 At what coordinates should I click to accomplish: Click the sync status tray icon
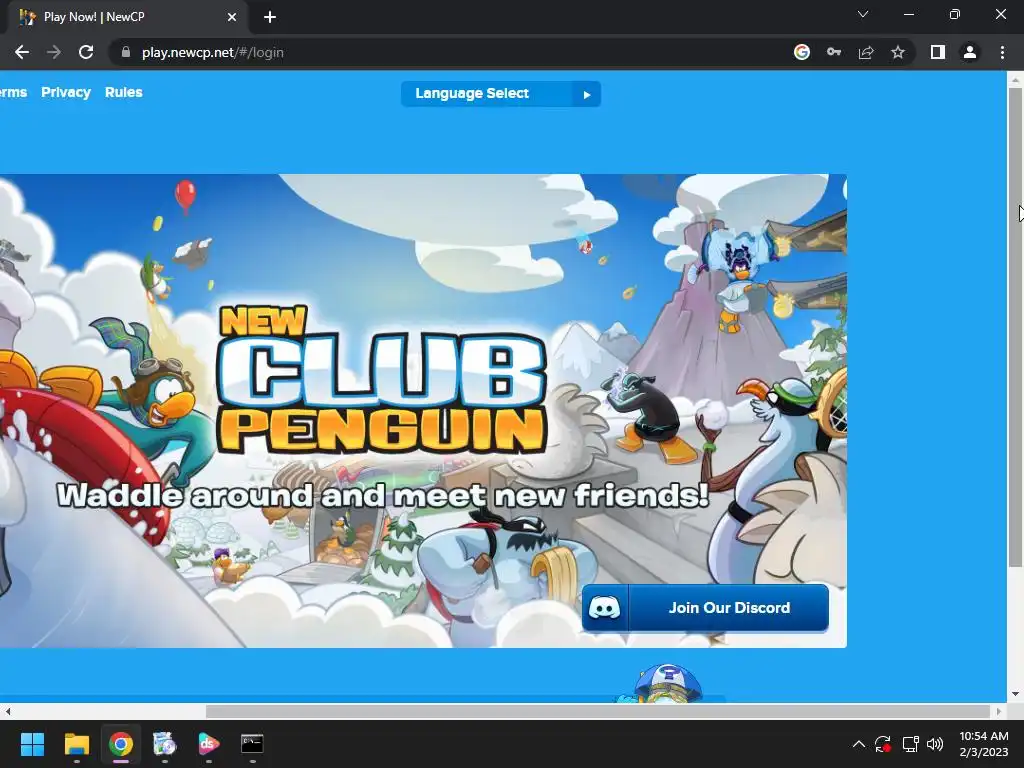[883, 744]
